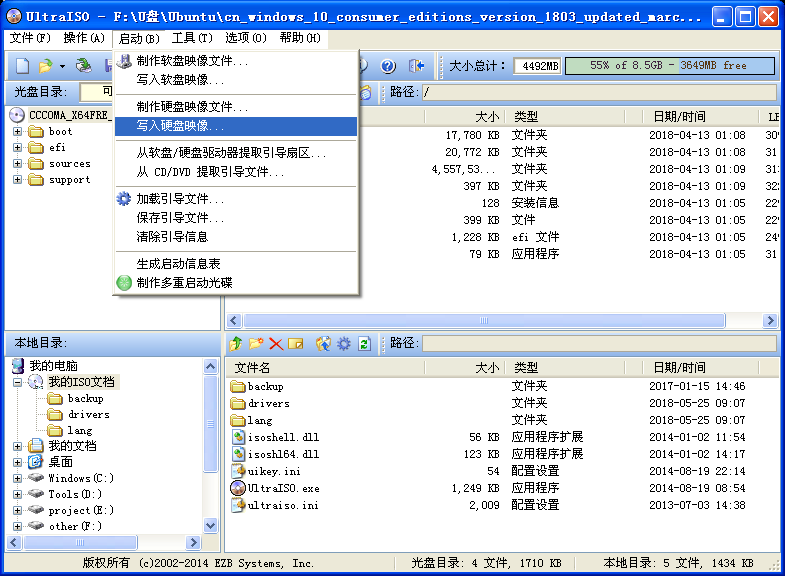Click the local Up folder icon
Viewport: 785px width, 576px height.
pyautogui.click(x=236, y=343)
